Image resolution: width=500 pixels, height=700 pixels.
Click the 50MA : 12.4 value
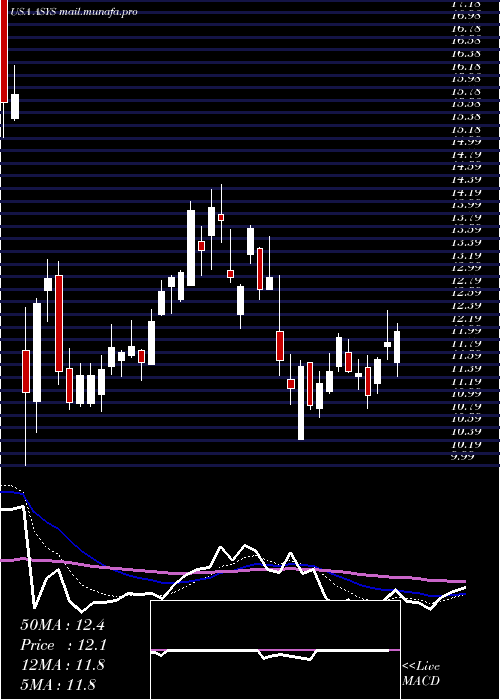pos(62,625)
